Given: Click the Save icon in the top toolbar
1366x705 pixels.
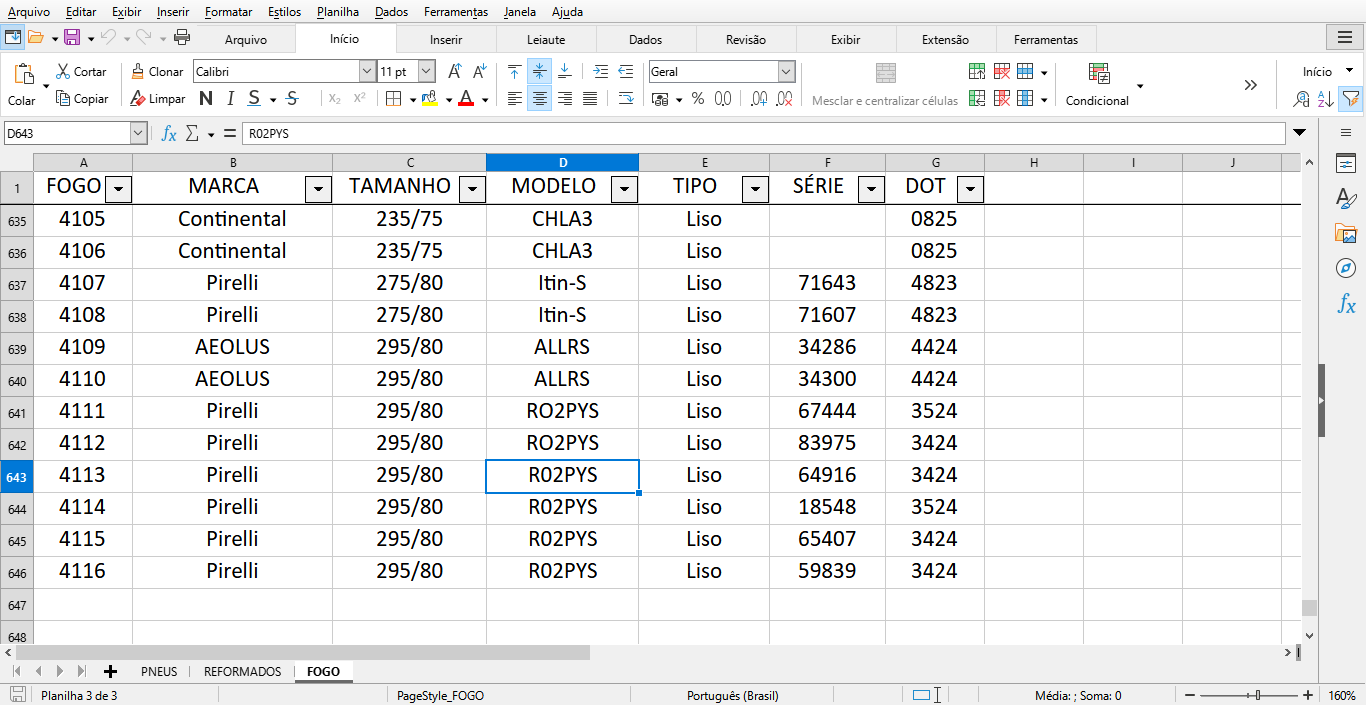Looking at the screenshot, I should click(x=72, y=38).
